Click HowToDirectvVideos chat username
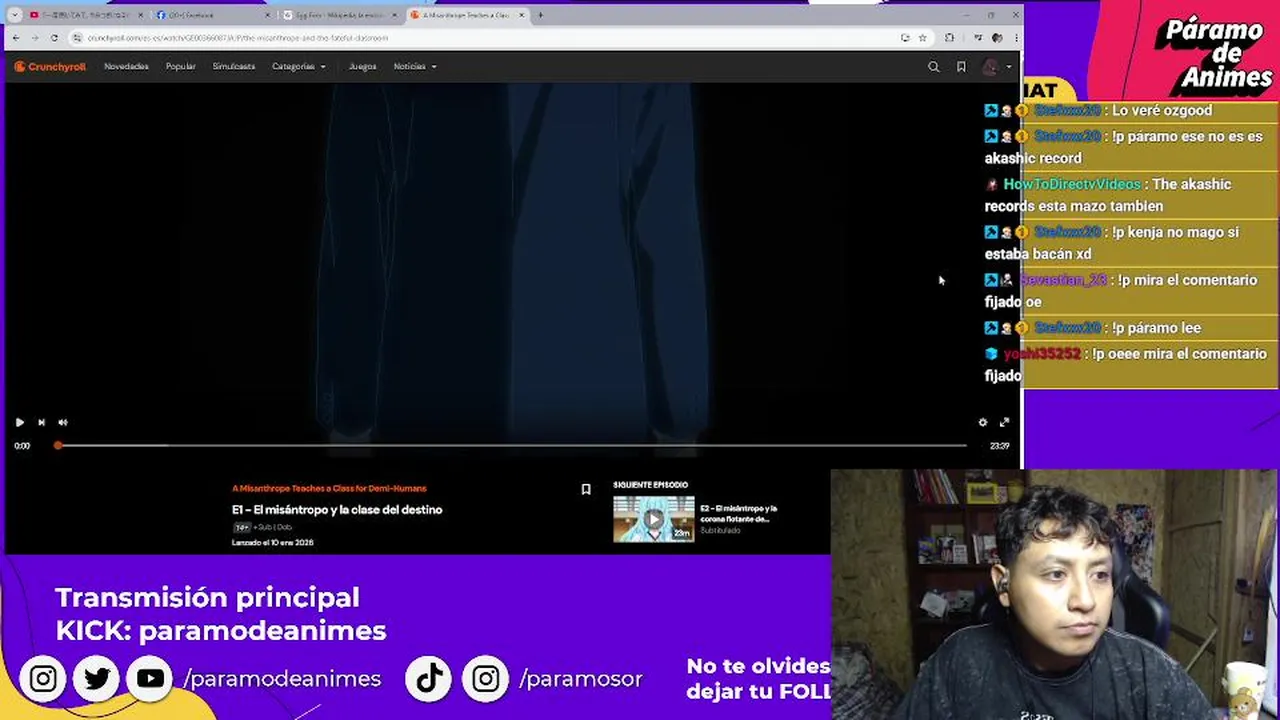 click(1072, 184)
